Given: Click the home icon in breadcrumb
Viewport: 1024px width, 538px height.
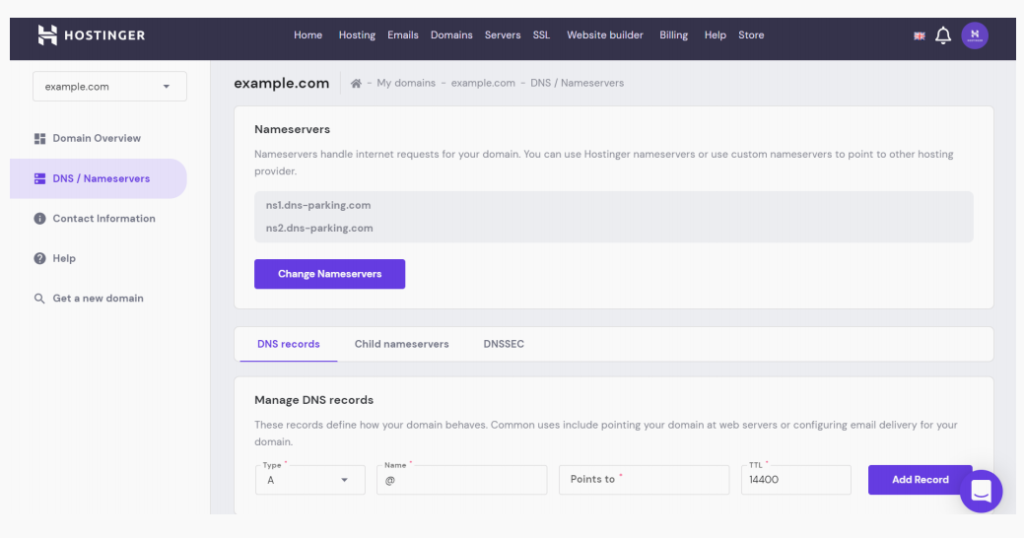Looking at the screenshot, I should pos(355,83).
